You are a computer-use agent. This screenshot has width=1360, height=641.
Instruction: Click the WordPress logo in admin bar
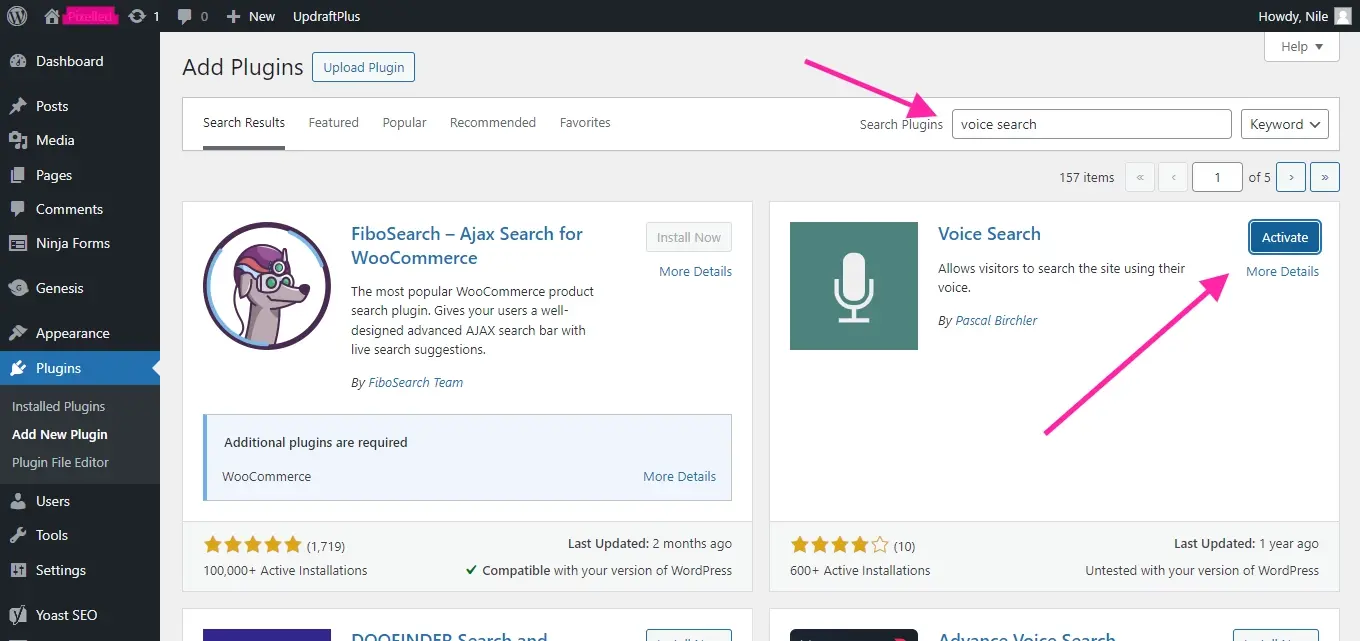[17, 16]
